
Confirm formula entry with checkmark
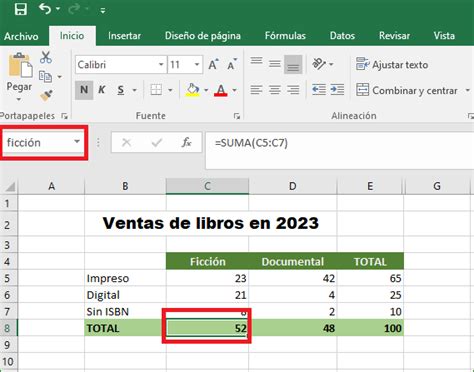click(156, 143)
